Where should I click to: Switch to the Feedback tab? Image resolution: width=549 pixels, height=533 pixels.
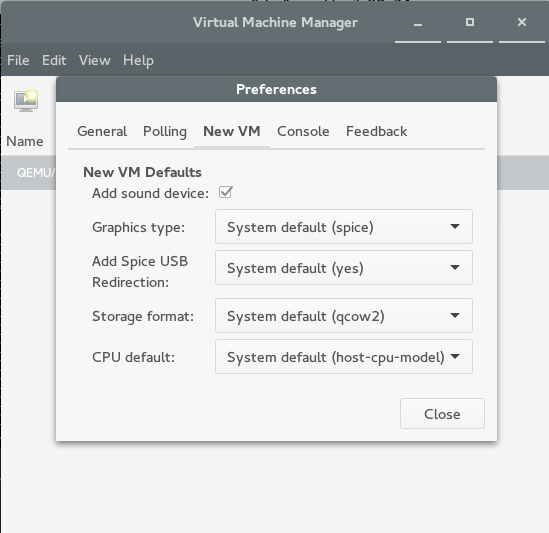tap(376, 132)
